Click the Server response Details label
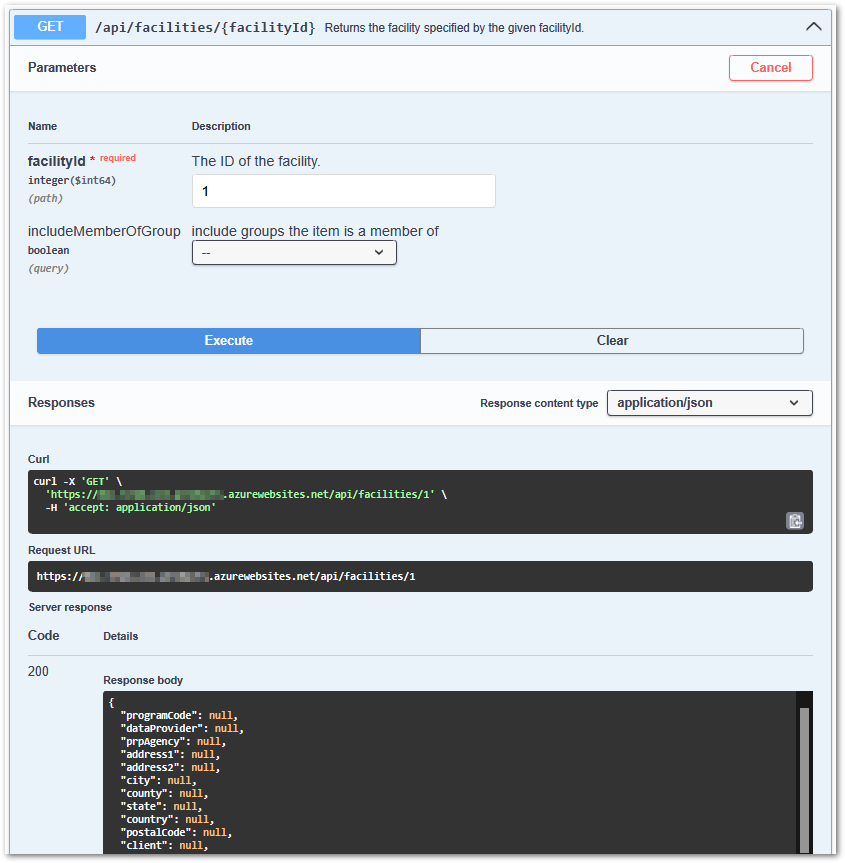Viewport: 845px width, 863px height. pyautogui.click(x=121, y=635)
